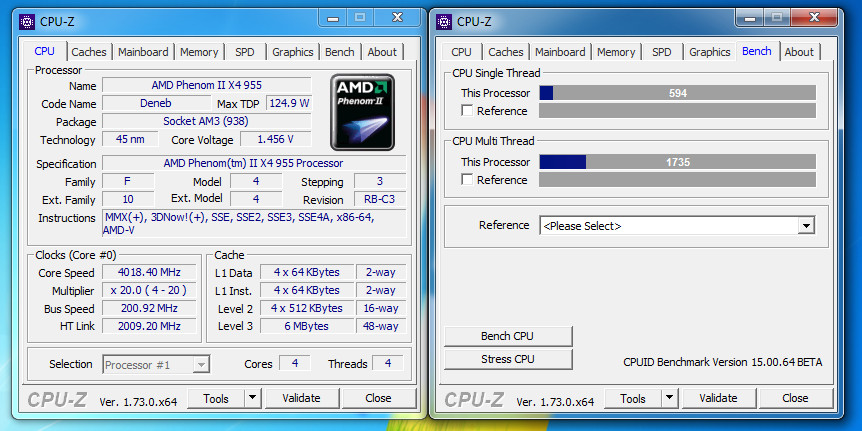This screenshot has width=862, height=431.
Task: Open the Reference <Please Select> dropdown
Action: coord(677,225)
